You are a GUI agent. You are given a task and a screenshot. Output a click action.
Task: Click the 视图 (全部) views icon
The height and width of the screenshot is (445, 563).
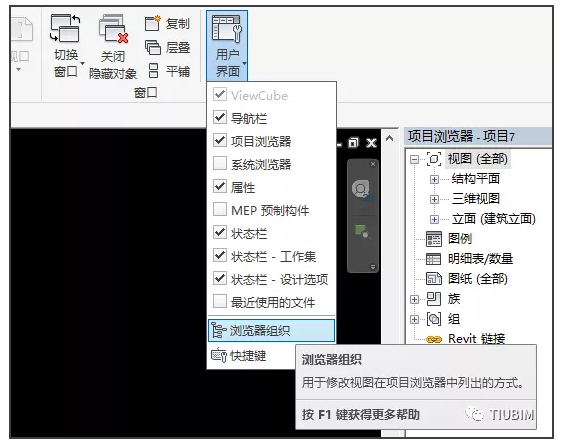(434, 159)
